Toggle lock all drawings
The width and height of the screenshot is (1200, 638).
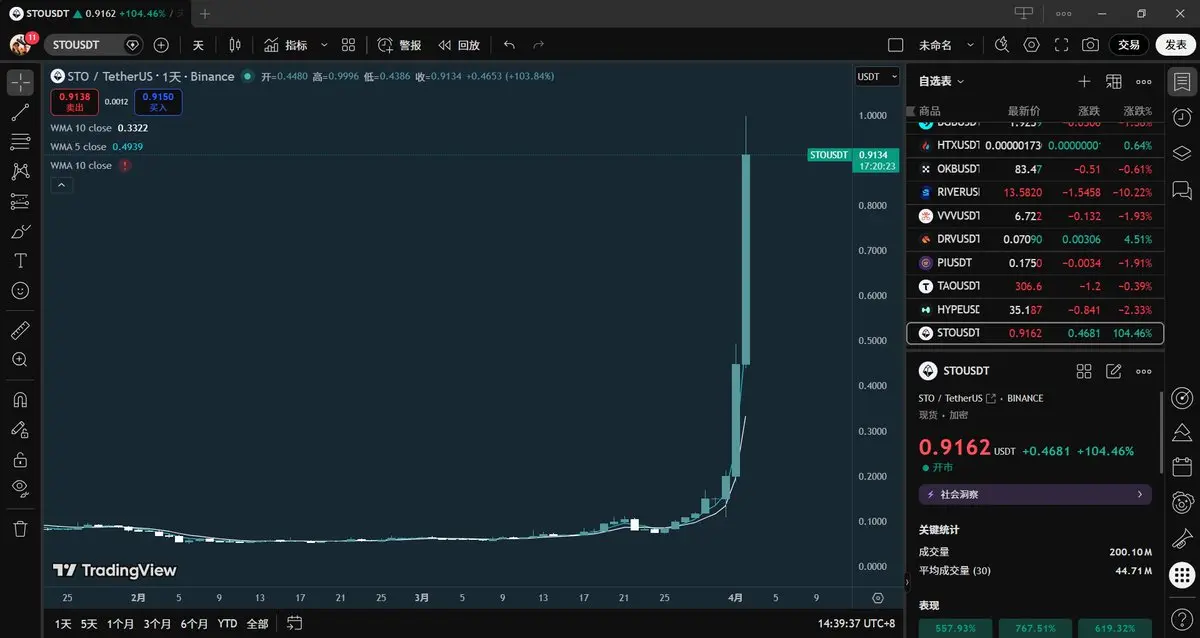point(20,460)
